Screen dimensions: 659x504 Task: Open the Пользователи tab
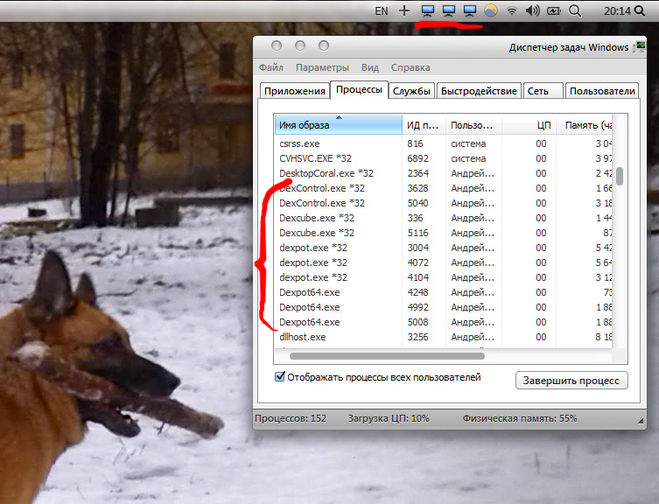602,91
